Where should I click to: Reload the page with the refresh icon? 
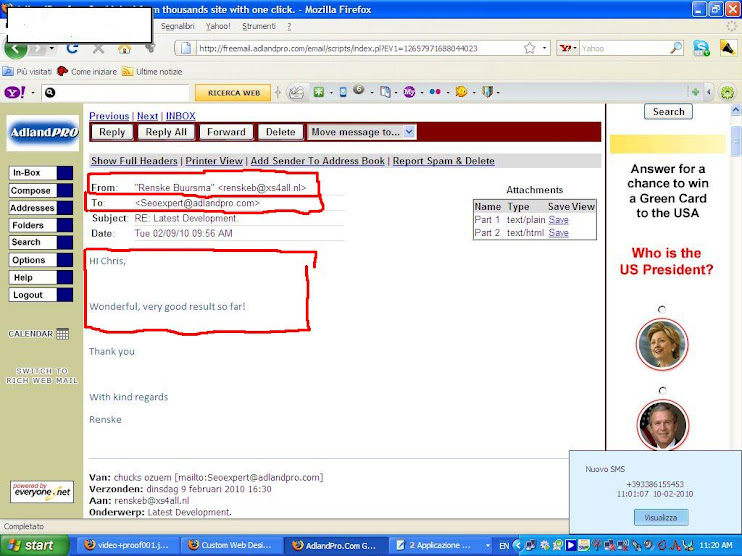pyautogui.click(x=72, y=48)
